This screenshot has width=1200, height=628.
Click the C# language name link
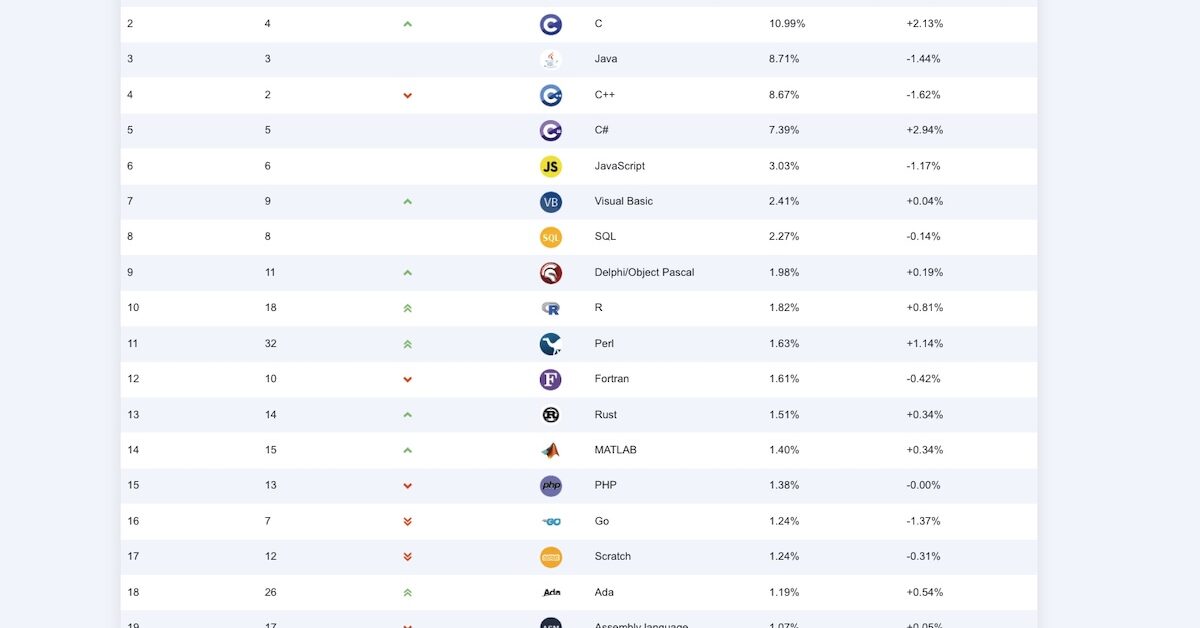[600, 130]
